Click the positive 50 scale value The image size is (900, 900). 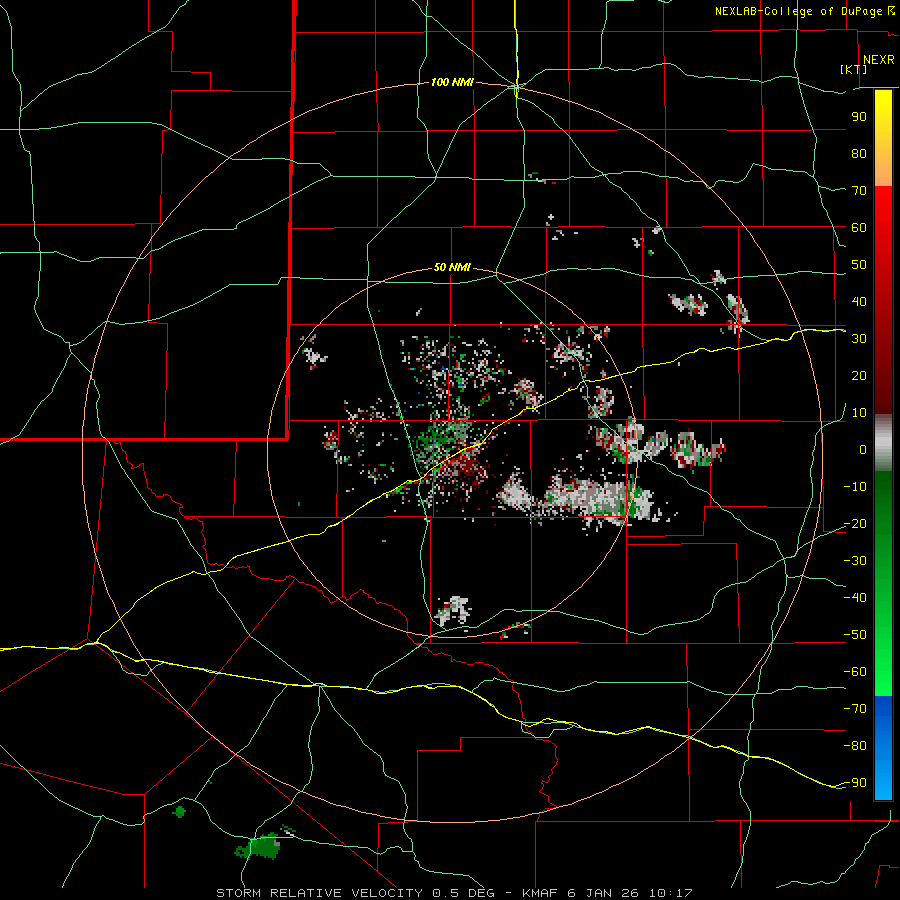coord(859,265)
